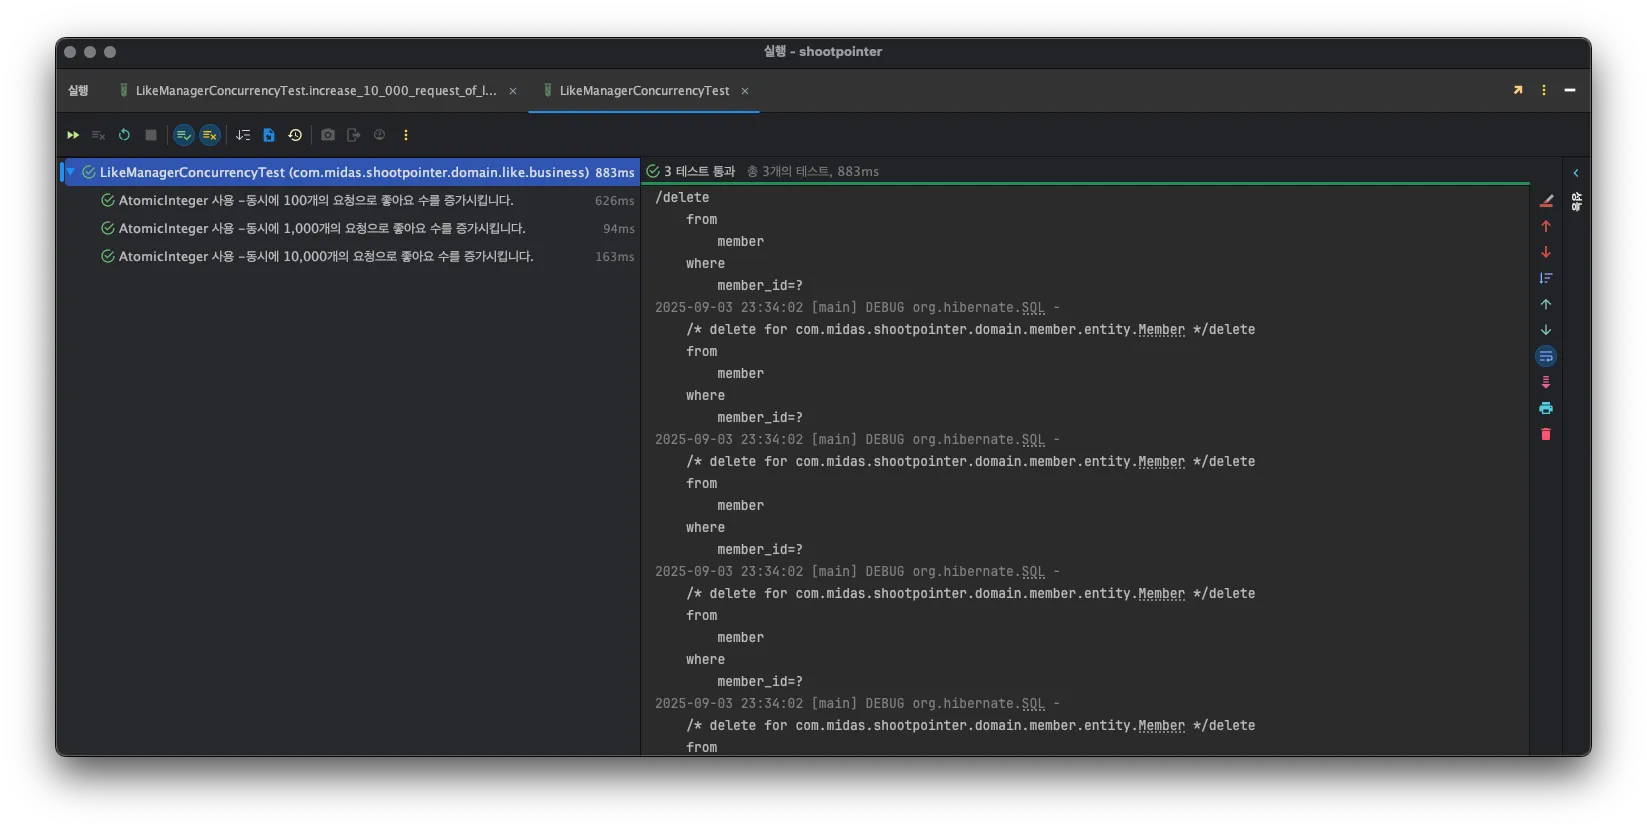This screenshot has width=1647, height=830.
Task: Open the 성능 vertical side tab
Action: coord(1576,202)
